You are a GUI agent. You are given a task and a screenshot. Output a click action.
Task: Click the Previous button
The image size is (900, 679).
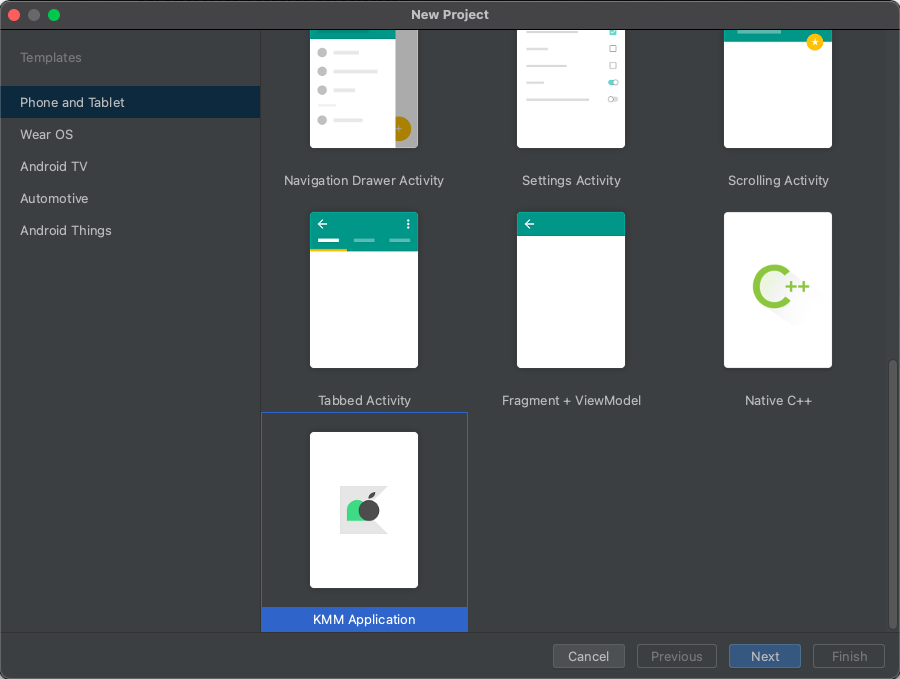pyautogui.click(x=677, y=656)
